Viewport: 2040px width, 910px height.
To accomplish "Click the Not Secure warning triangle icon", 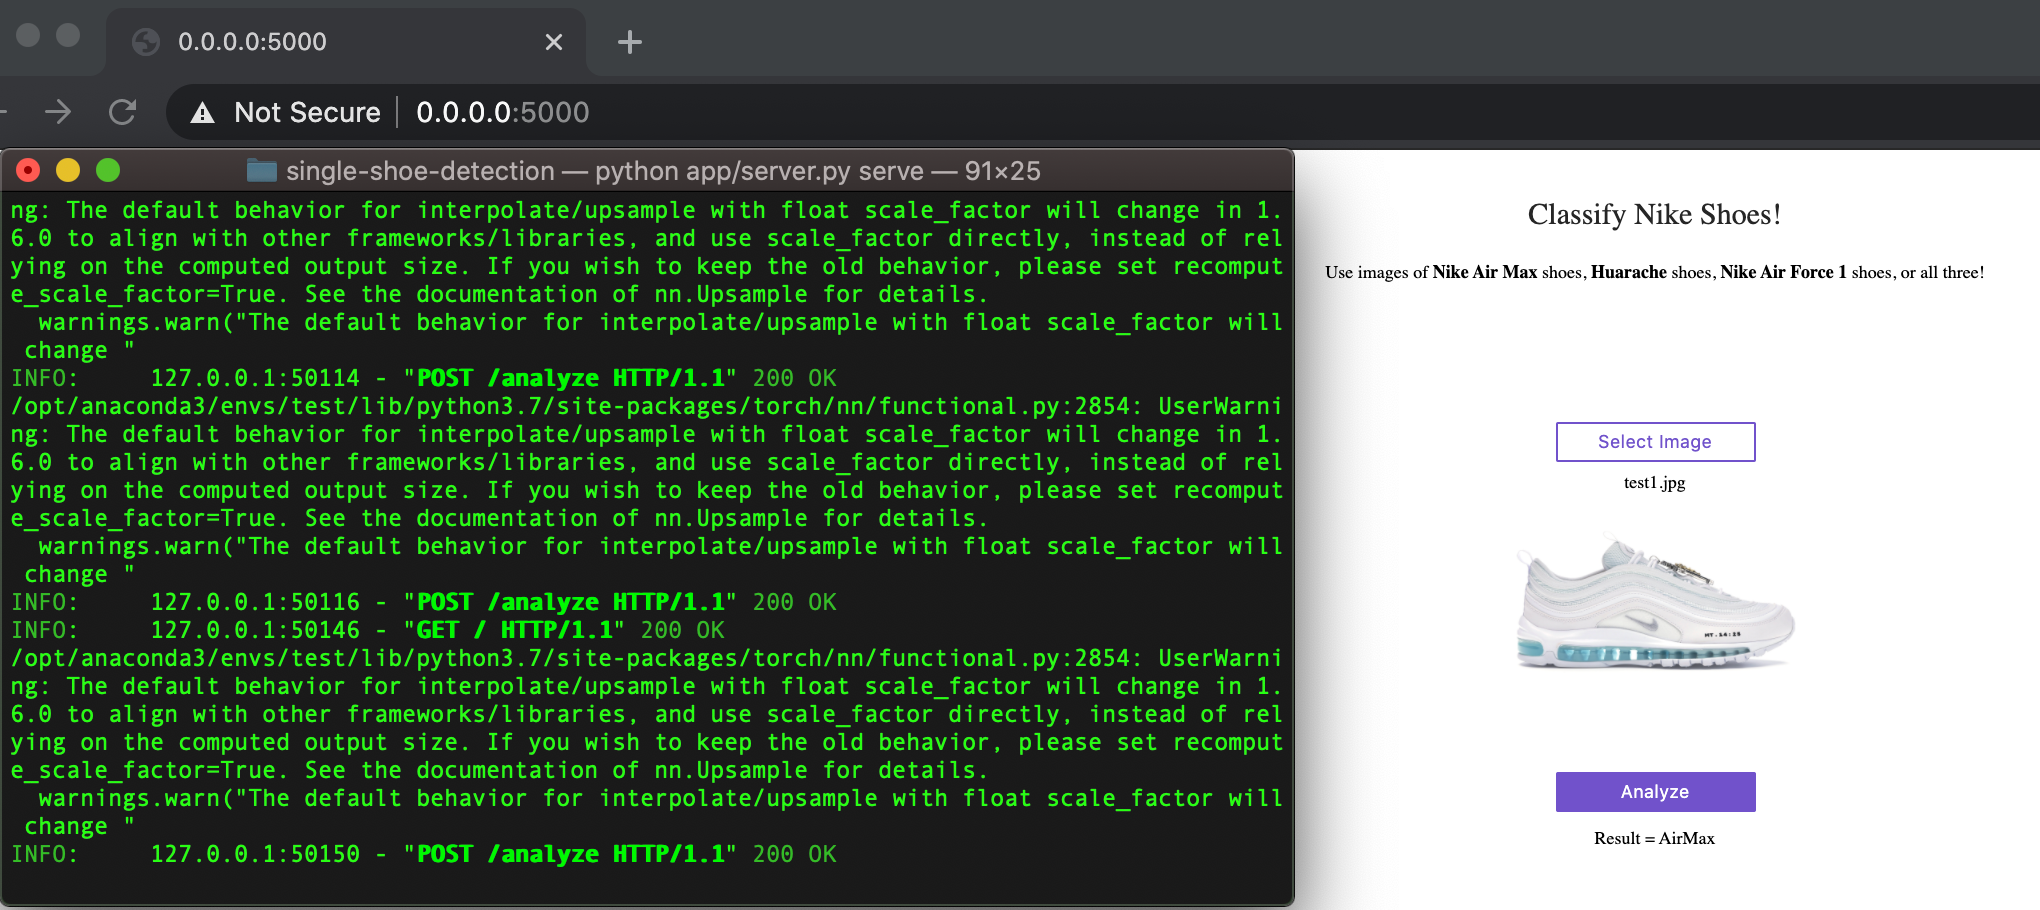I will click(x=203, y=113).
